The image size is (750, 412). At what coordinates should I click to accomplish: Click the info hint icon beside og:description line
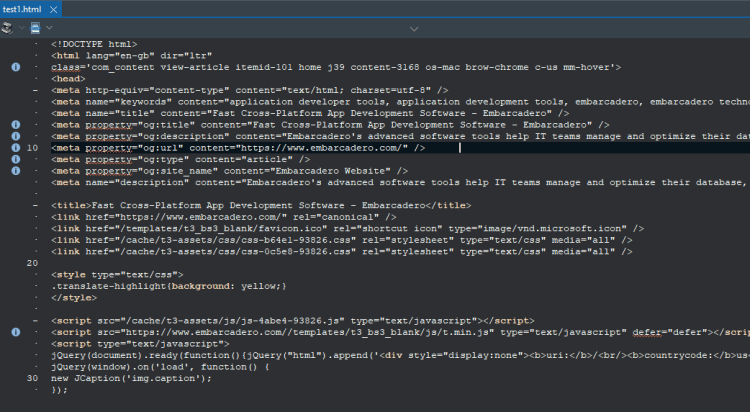coord(16,136)
